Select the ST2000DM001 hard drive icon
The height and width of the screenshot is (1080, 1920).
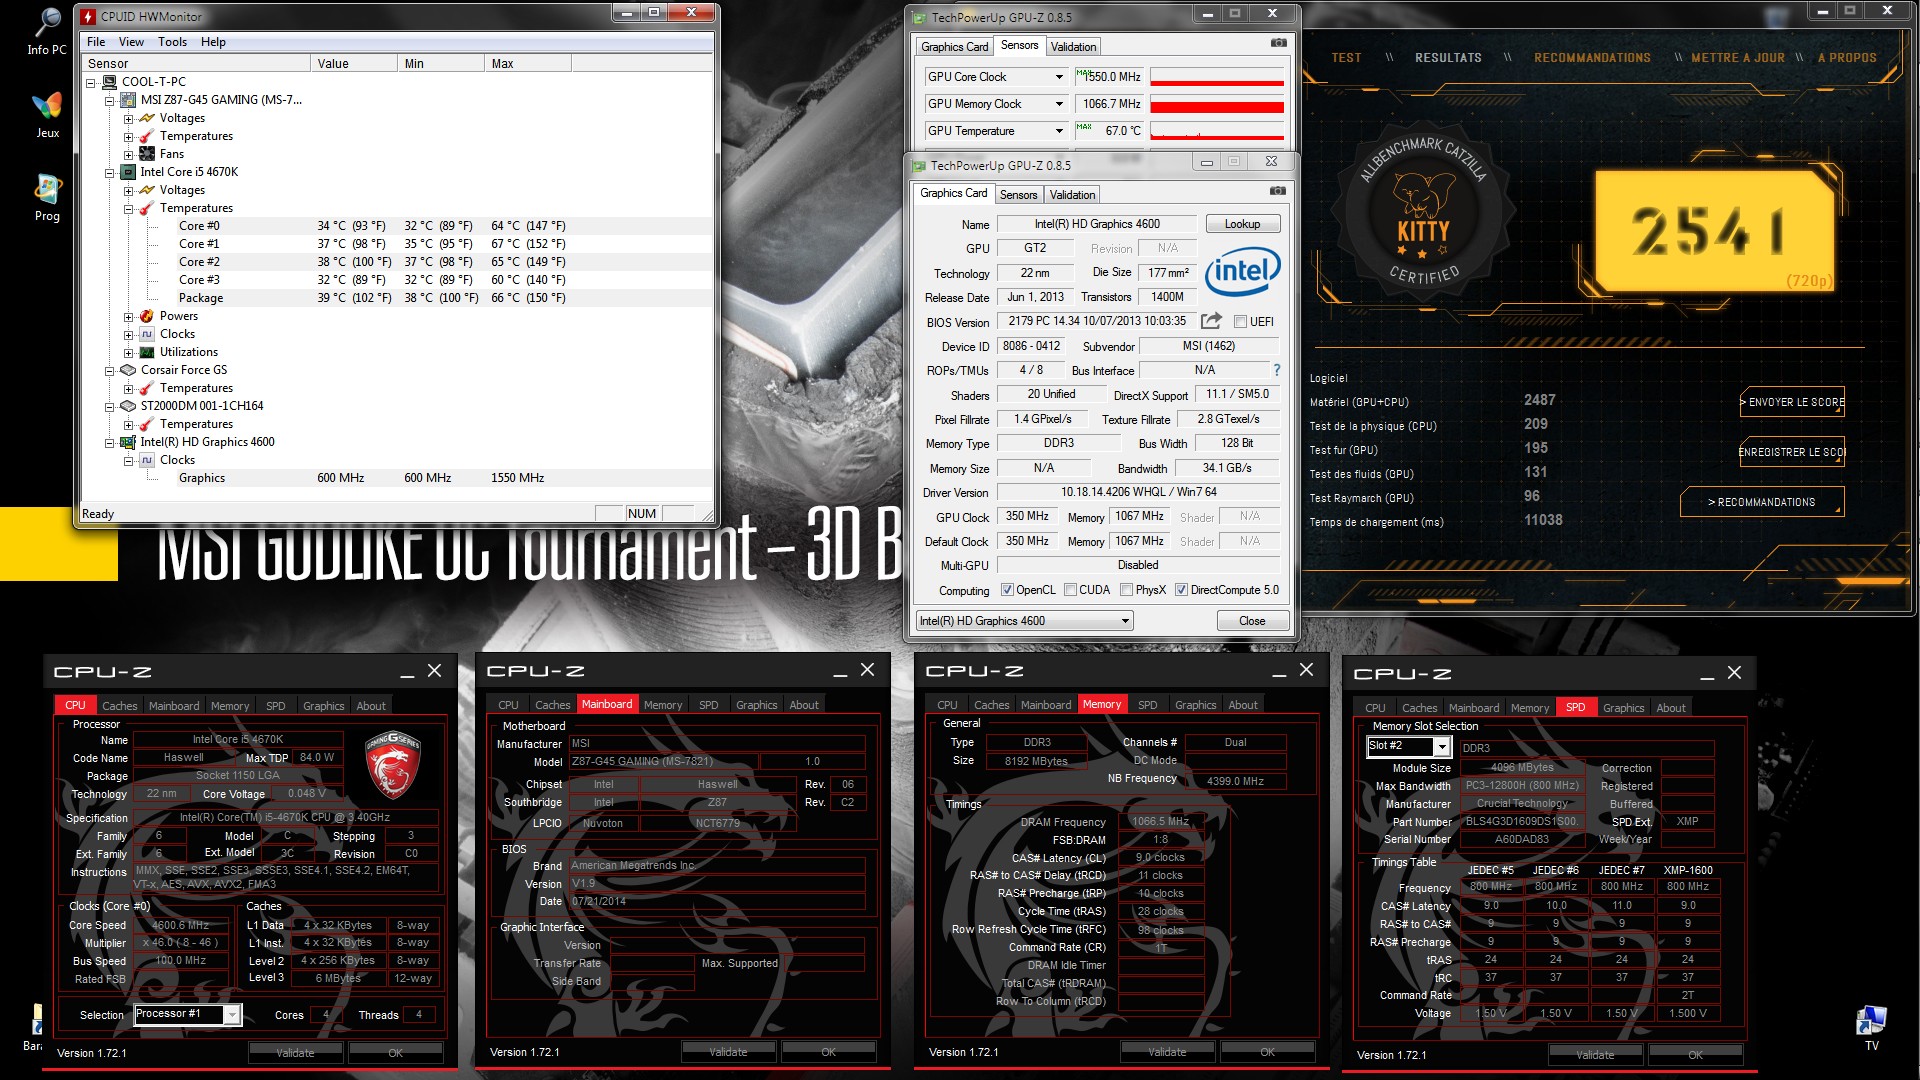[x=128, y=406]
